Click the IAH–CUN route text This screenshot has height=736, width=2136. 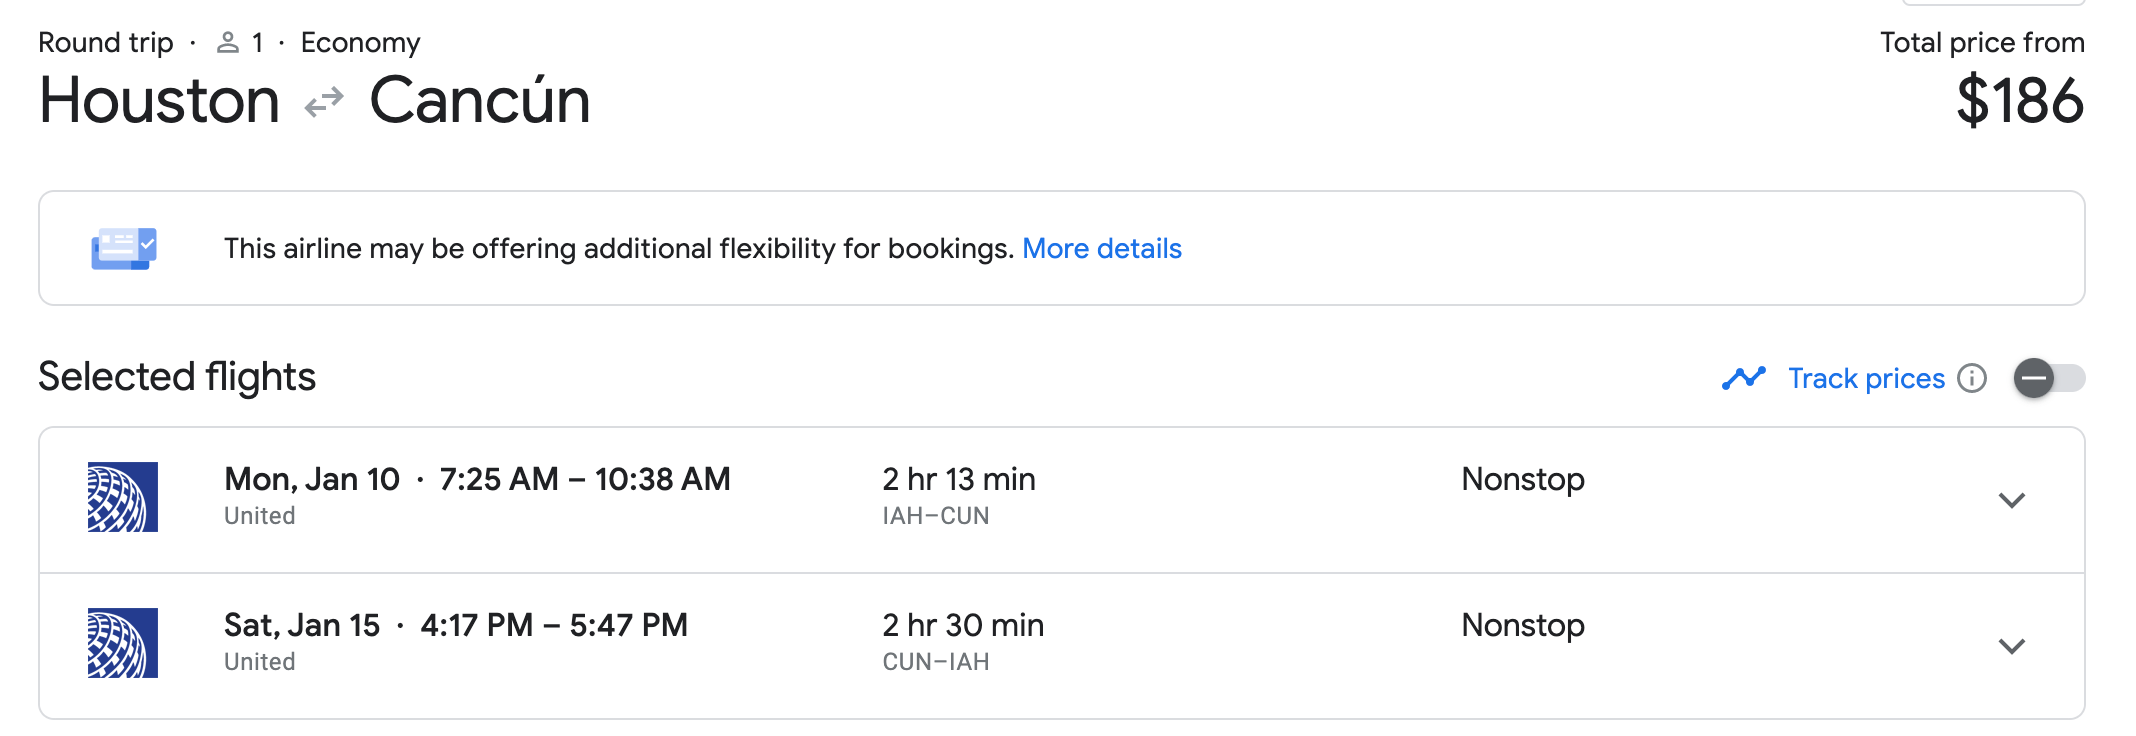tap(935, 516)
